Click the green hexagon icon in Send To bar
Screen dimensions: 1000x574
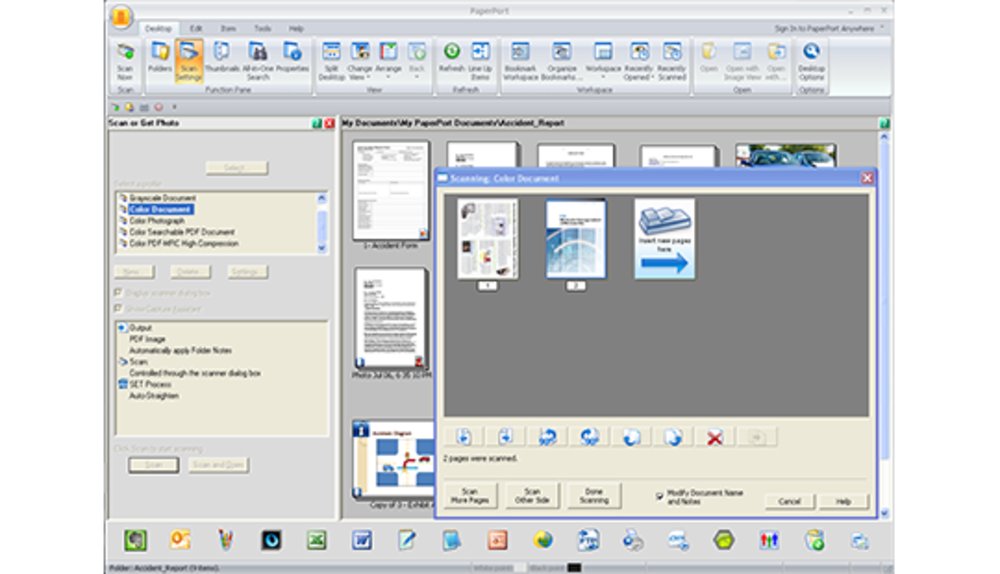[723, 540]
